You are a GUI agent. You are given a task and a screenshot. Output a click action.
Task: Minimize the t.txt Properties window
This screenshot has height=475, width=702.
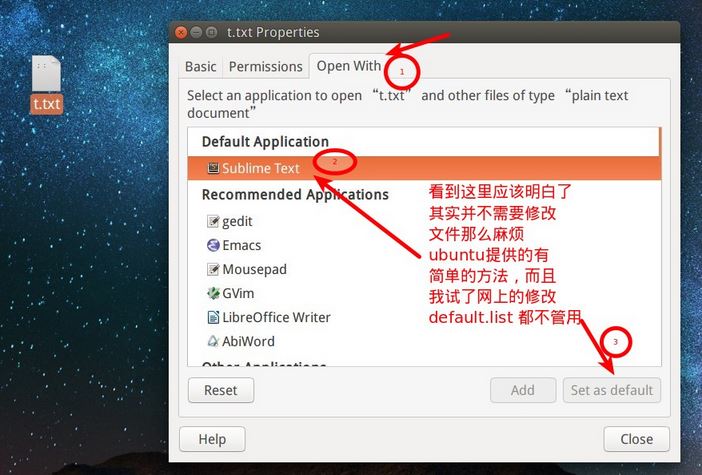pos(196,33)
